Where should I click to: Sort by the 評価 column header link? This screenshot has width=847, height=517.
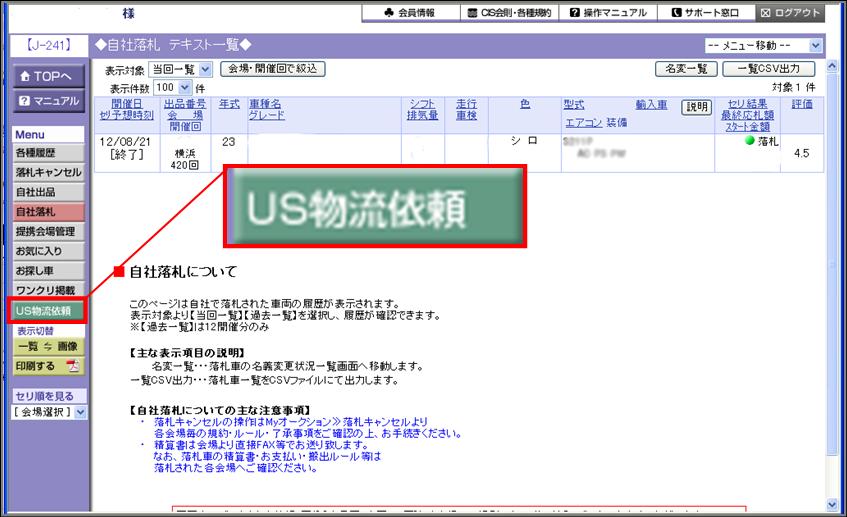pos(801,104)
